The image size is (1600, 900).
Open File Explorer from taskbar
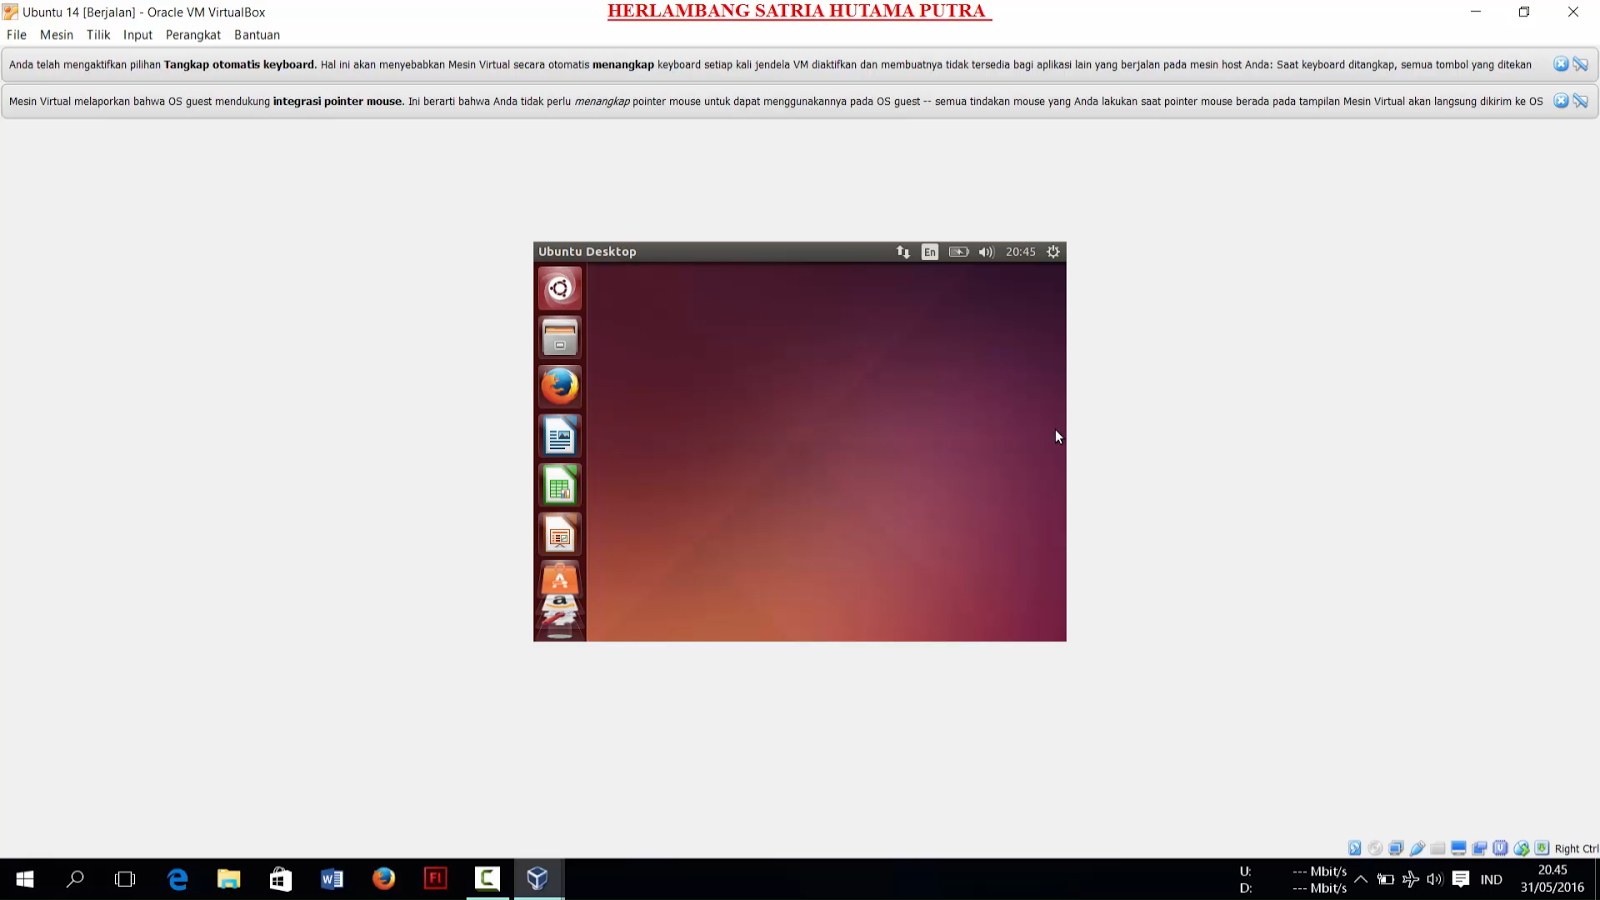click(x=229, y=879)
